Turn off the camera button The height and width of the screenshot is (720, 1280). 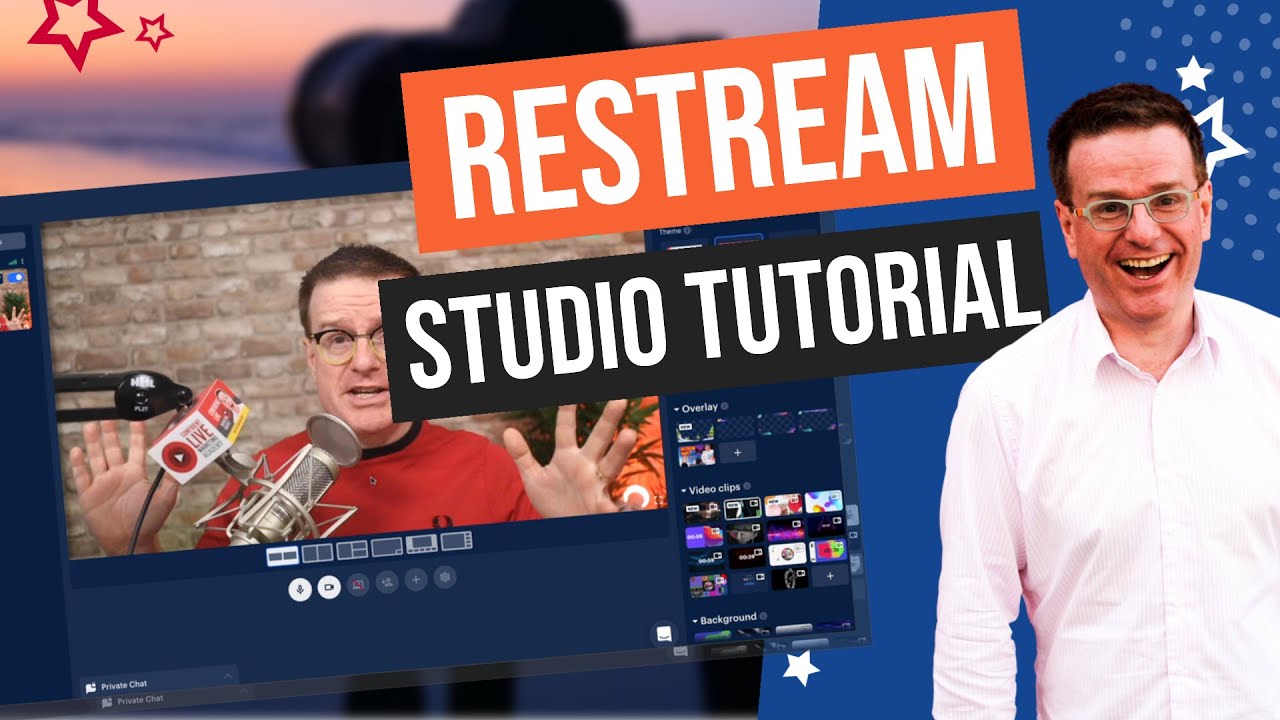329,587
